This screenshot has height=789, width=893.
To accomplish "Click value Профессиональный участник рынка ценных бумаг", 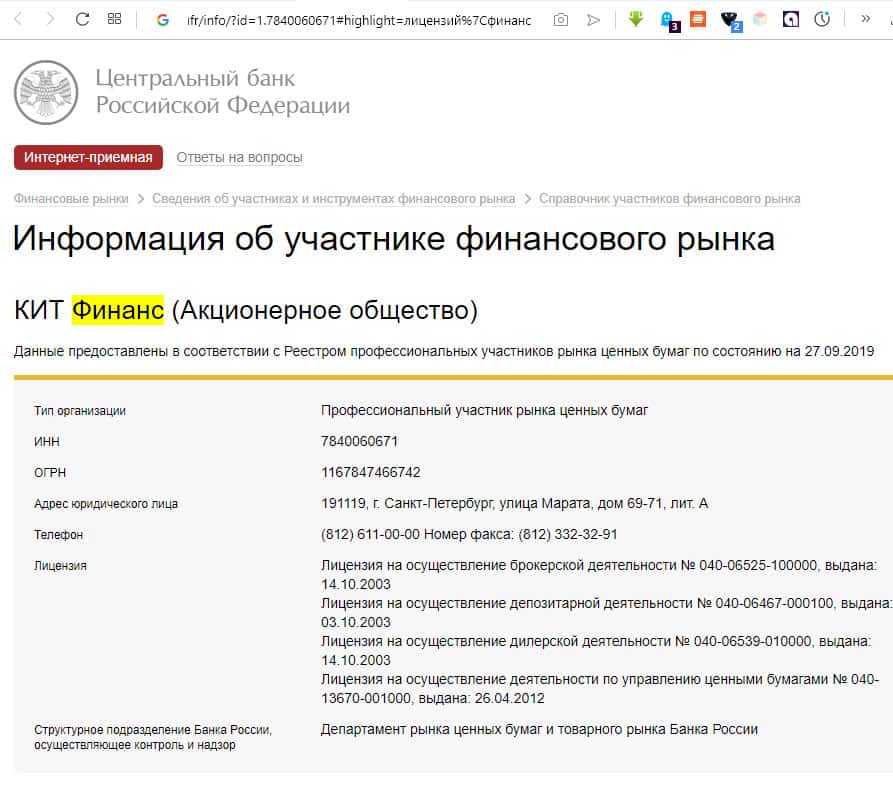I will 485,410.
